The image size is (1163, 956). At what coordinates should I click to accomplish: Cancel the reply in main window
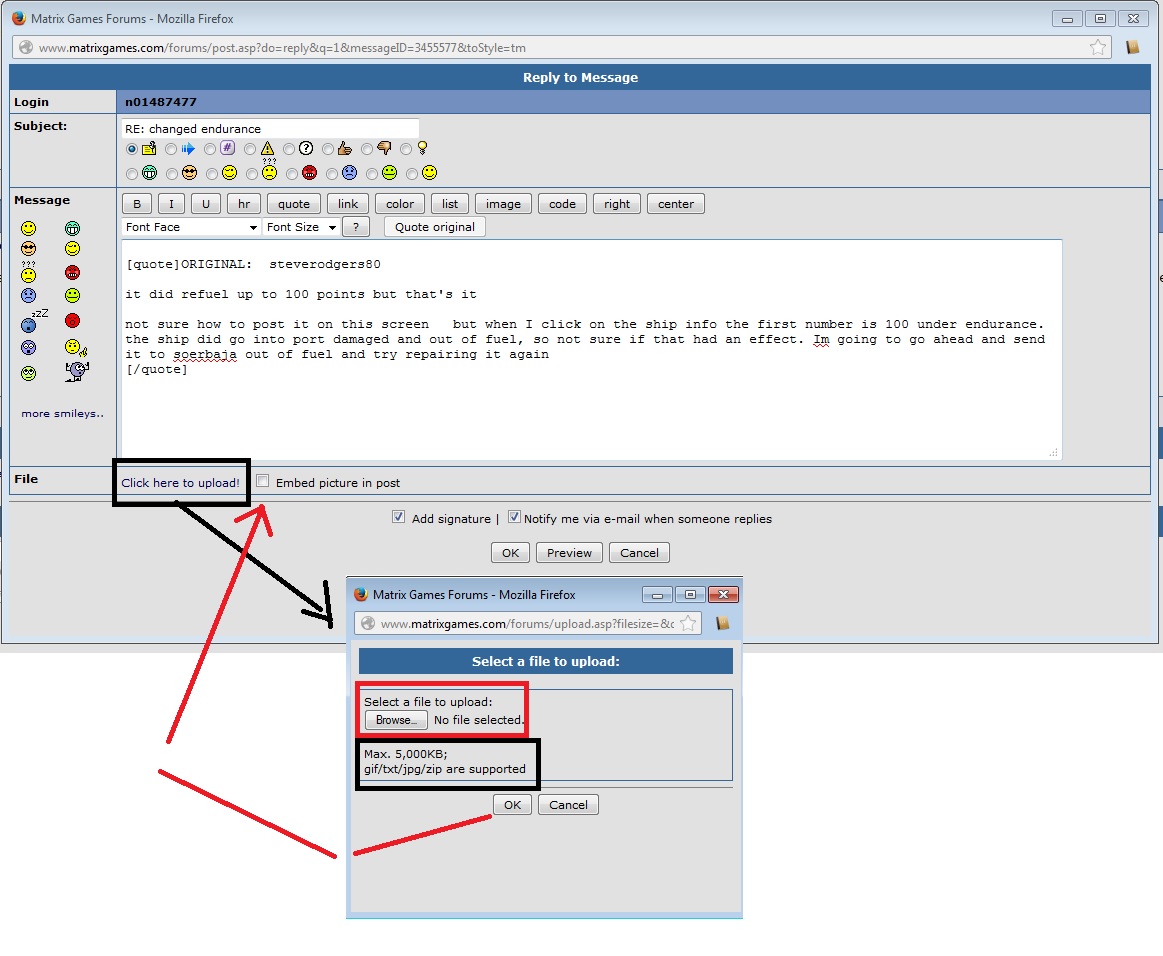point(639,553)
